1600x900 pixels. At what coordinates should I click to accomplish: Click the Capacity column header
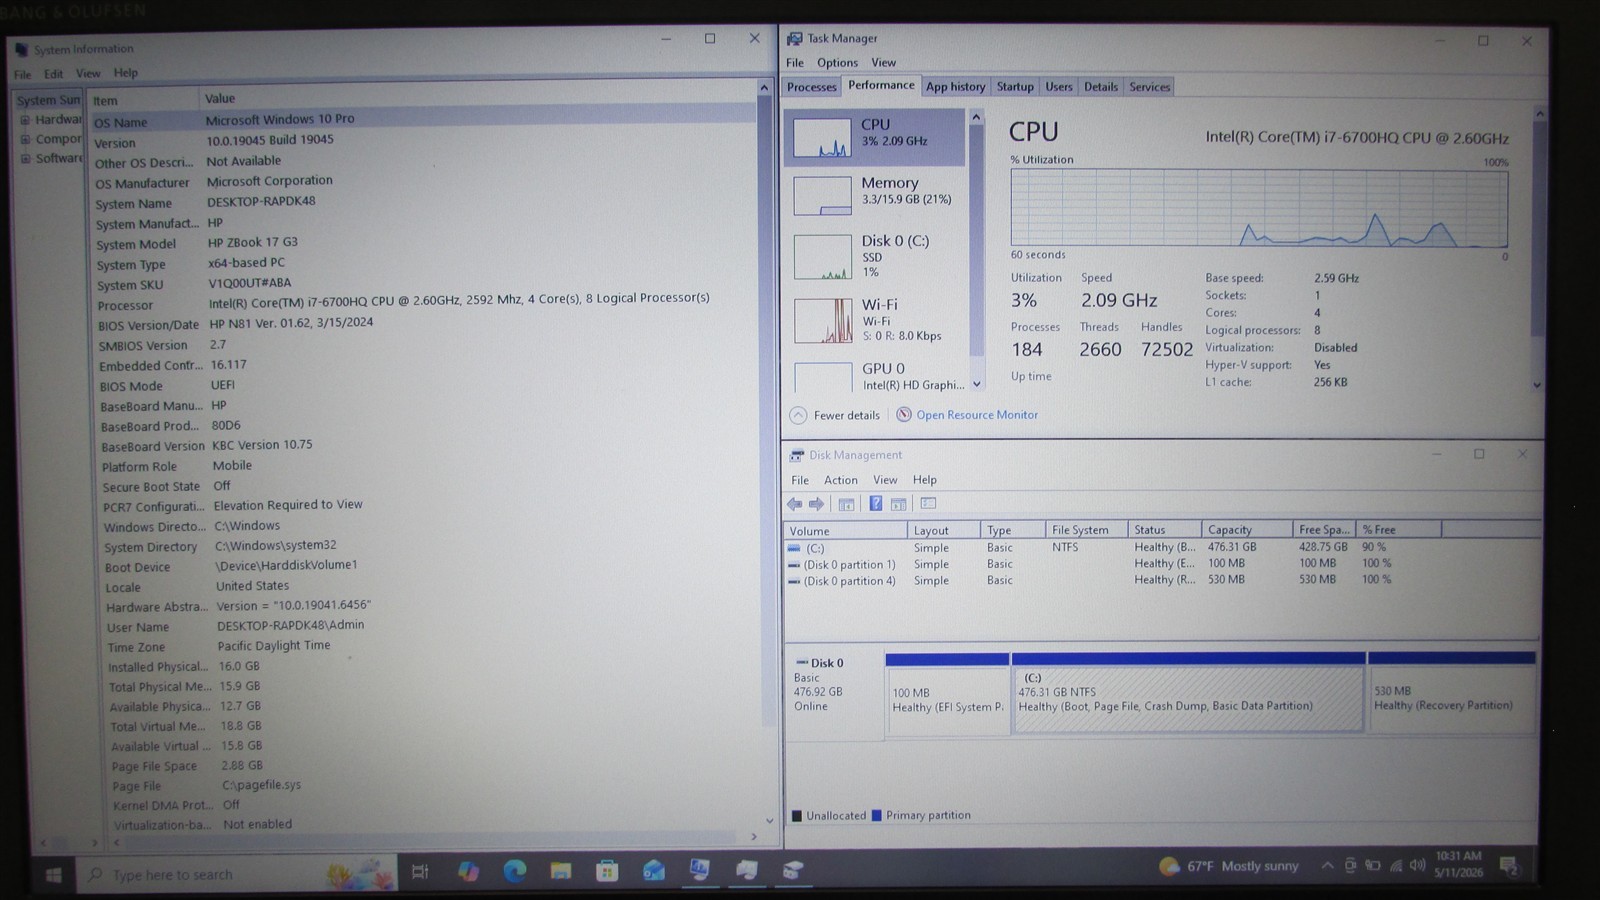pos(1246,530)
